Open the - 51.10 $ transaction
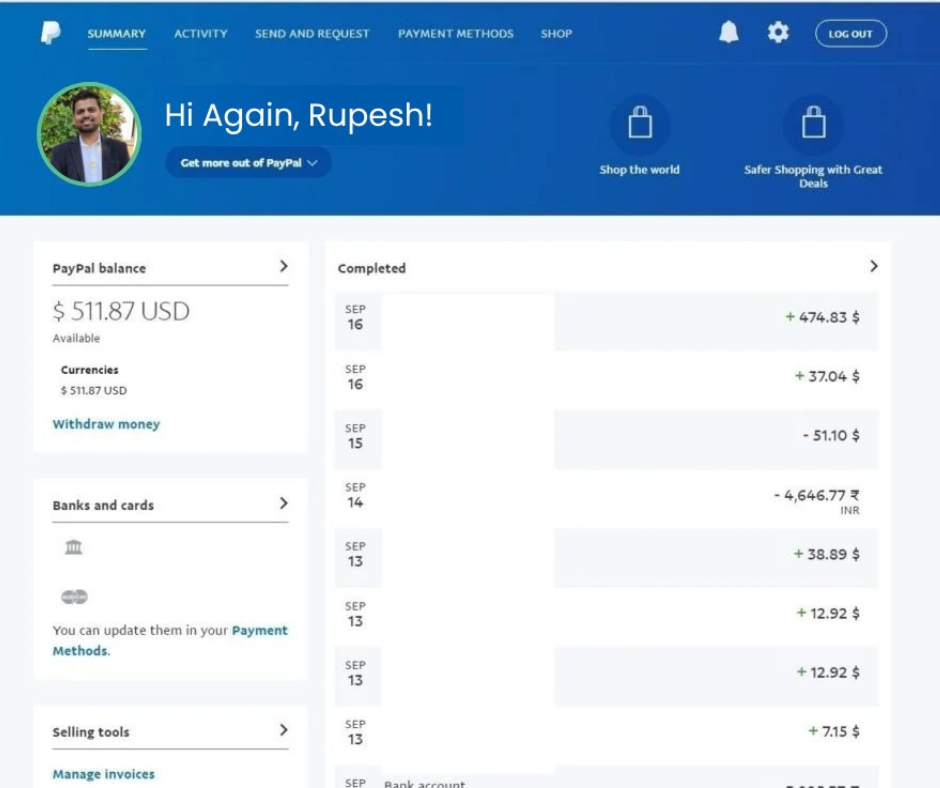940x788 pixels. (606, 440)
